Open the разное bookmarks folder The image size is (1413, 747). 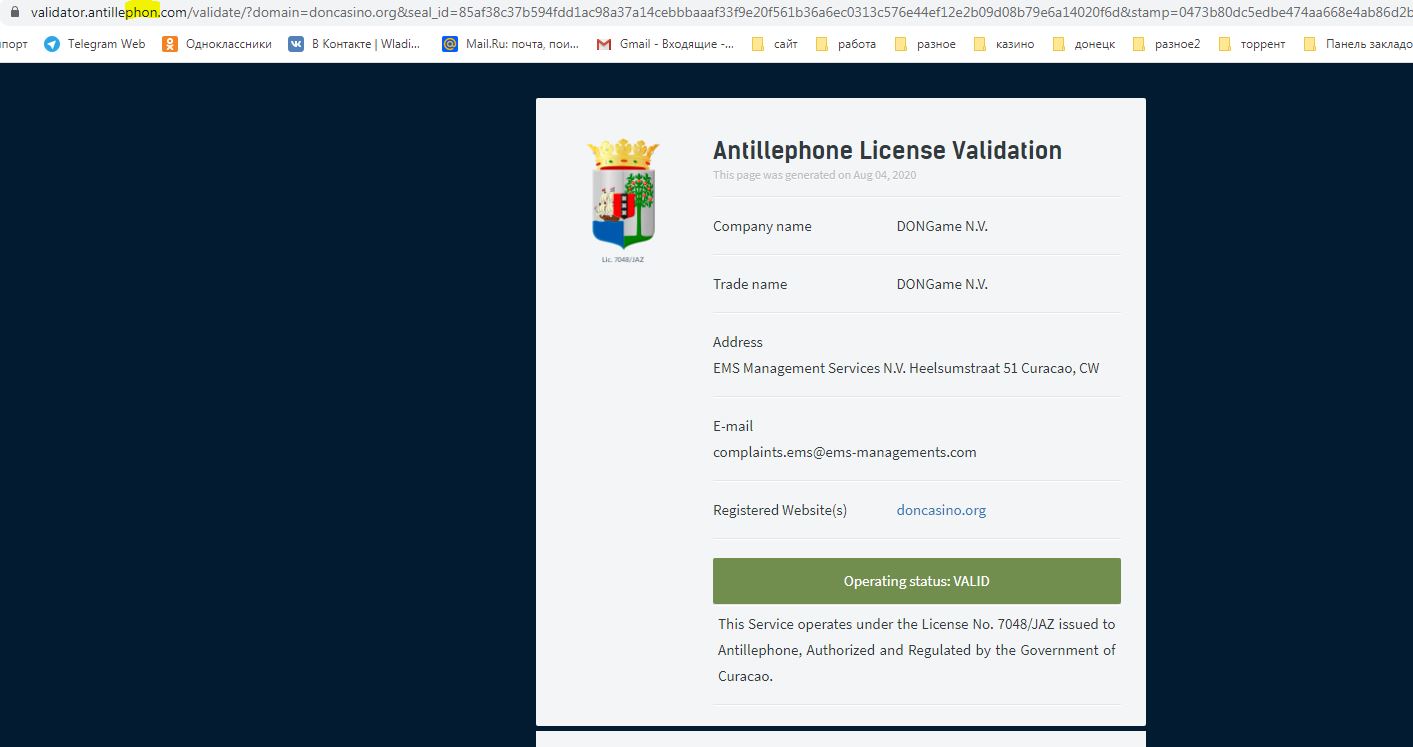click(925, 44)
